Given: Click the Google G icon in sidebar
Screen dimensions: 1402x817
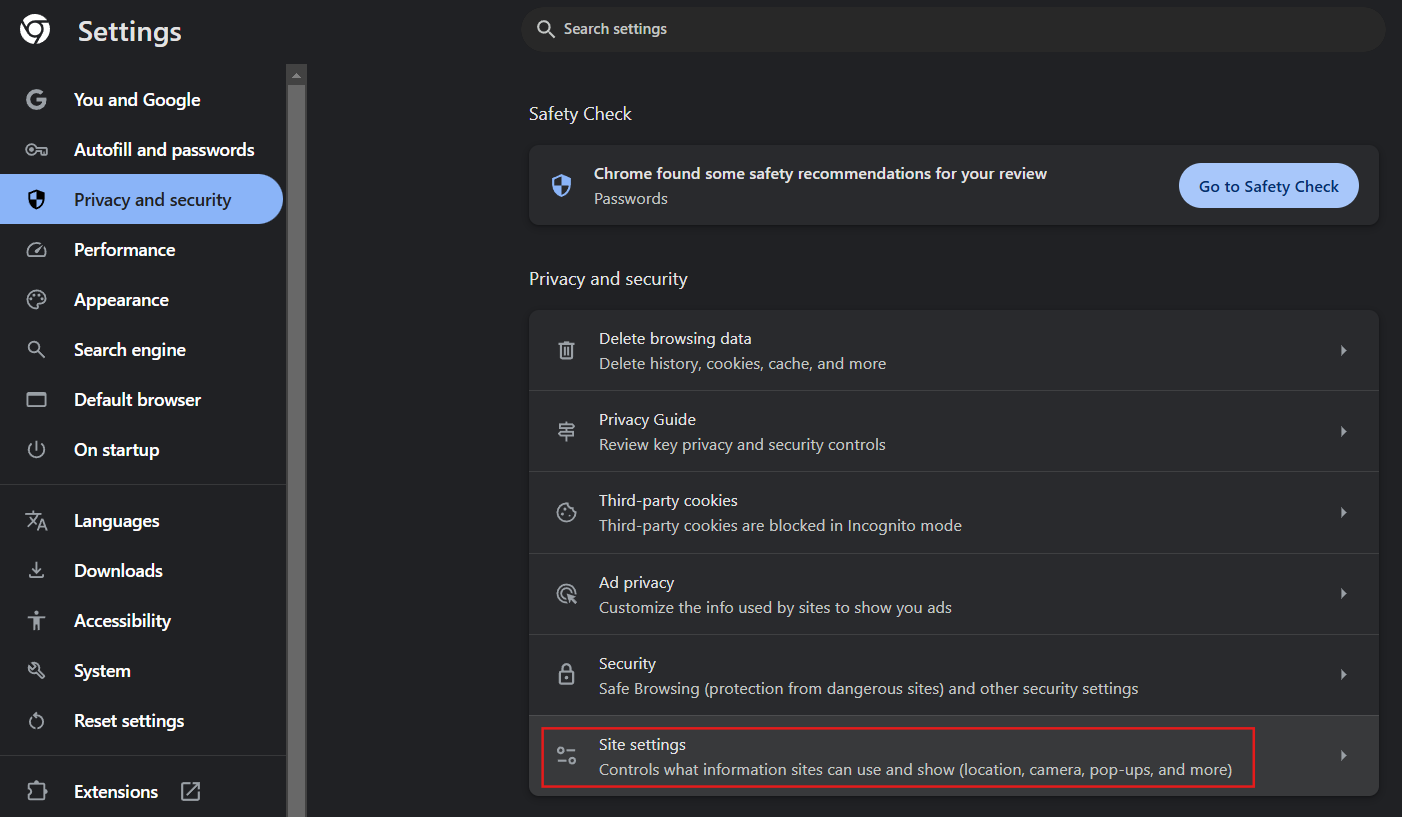Looking at the screenshot, I should coord(37,100).
